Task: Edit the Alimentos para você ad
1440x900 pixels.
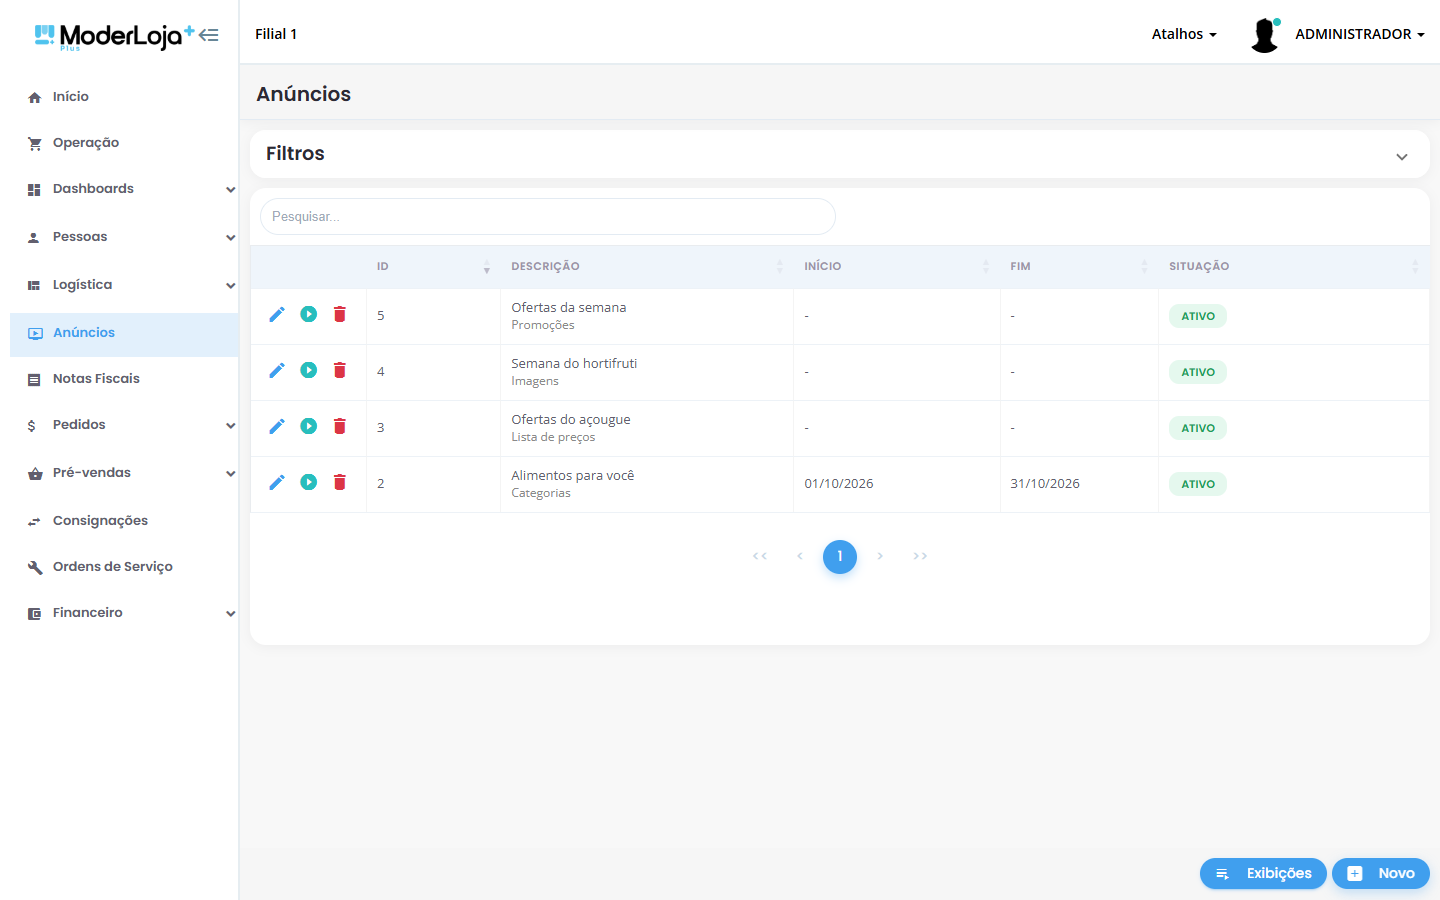Action: coord(277,483)
